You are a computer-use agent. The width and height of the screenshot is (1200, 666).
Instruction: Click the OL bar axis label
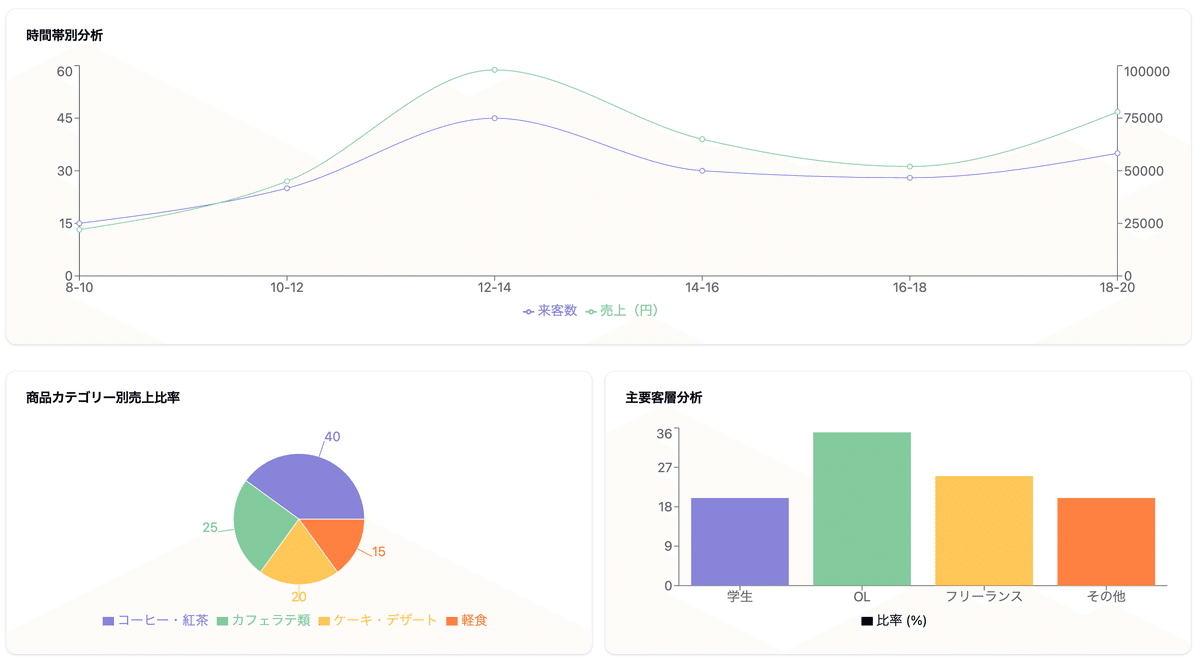pyautogui.click(x=862, y=596)
